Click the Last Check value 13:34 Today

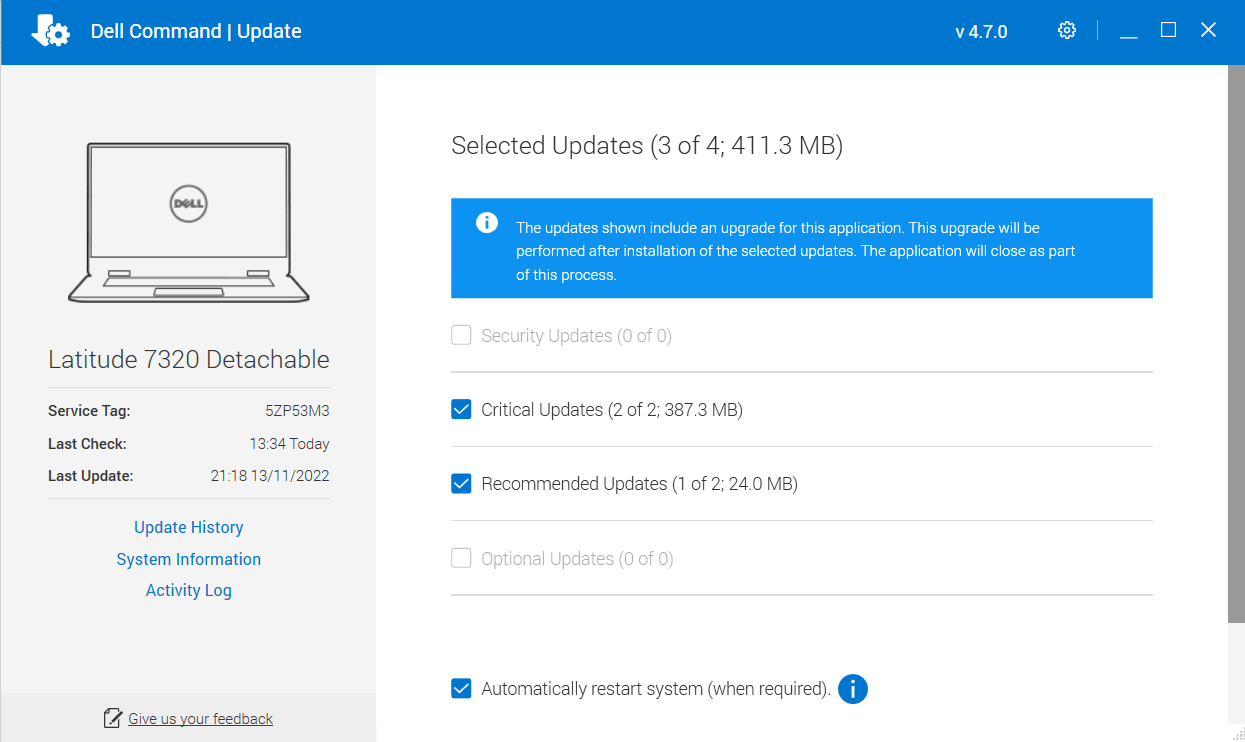click(x=289, y=444)
